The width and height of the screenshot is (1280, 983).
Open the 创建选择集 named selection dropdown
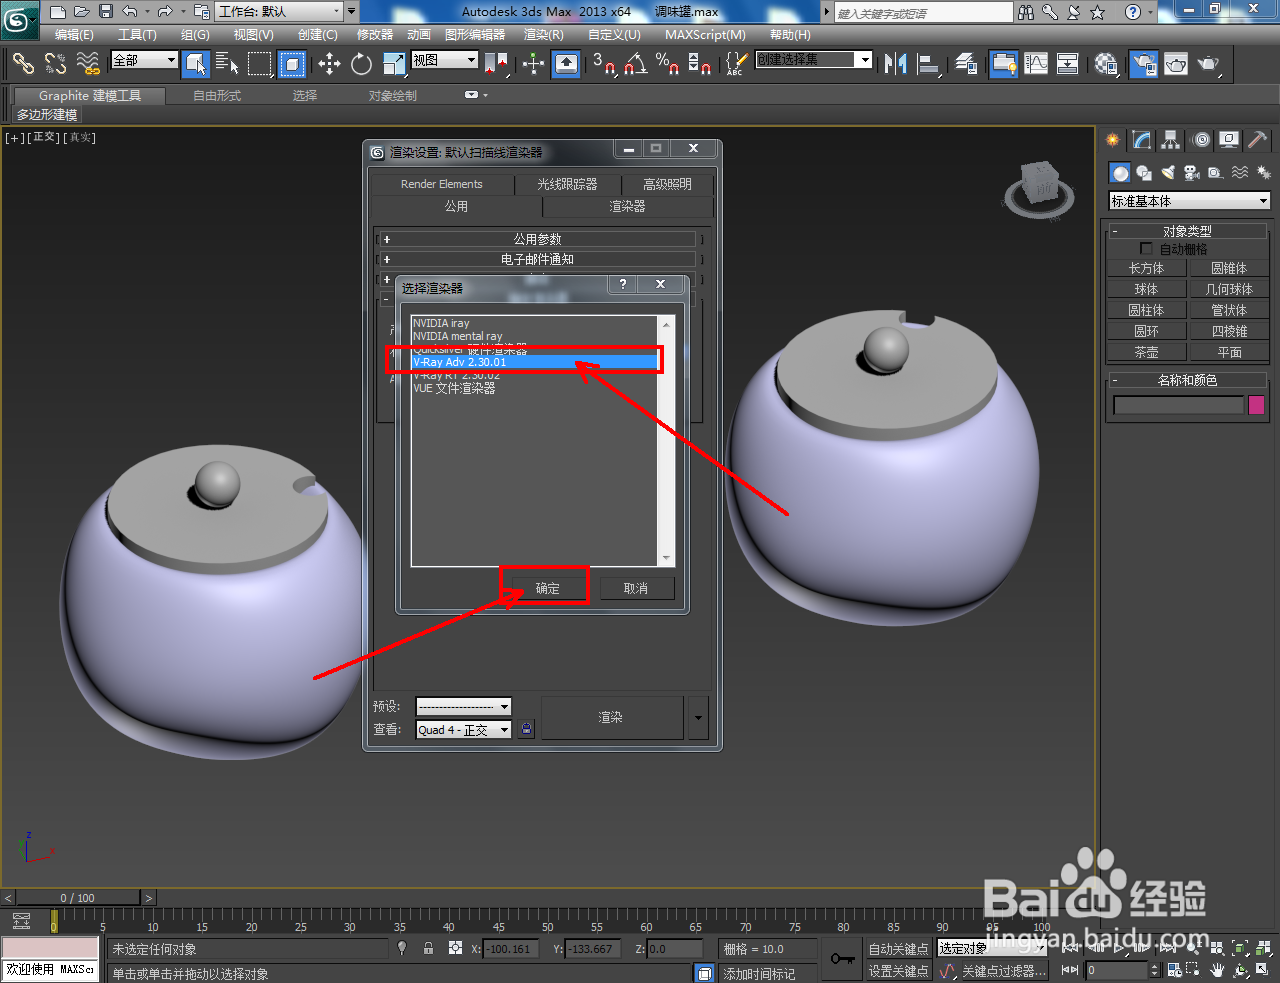[814, 60]
